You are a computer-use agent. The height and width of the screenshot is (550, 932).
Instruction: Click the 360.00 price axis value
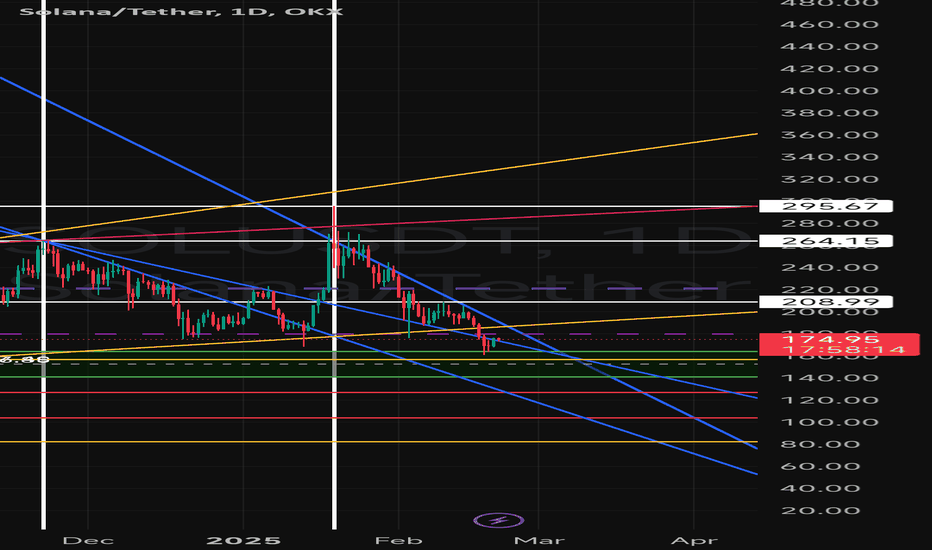pos(829,134)
